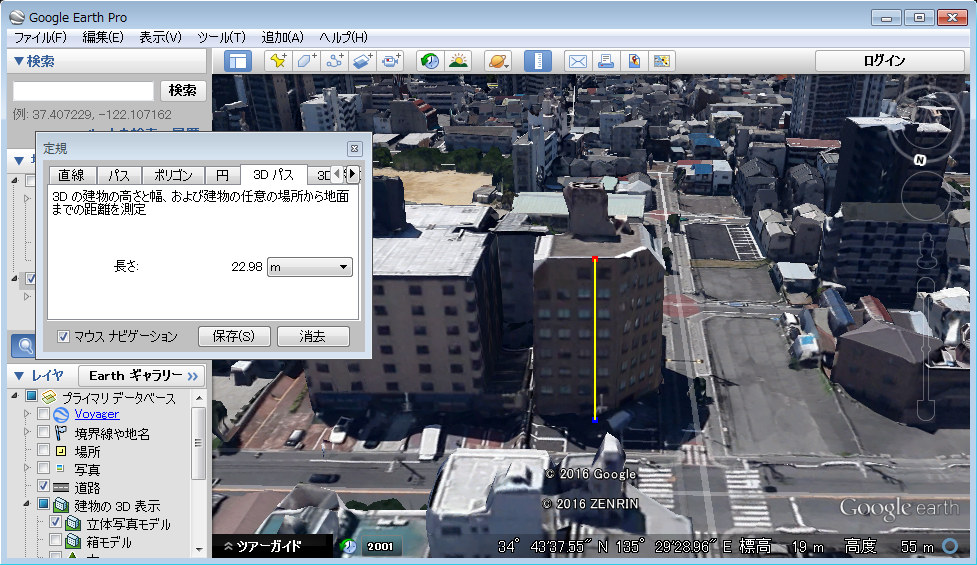
Task: Toggle the ruler tool in toolbar
Action: tap(538, 61)
